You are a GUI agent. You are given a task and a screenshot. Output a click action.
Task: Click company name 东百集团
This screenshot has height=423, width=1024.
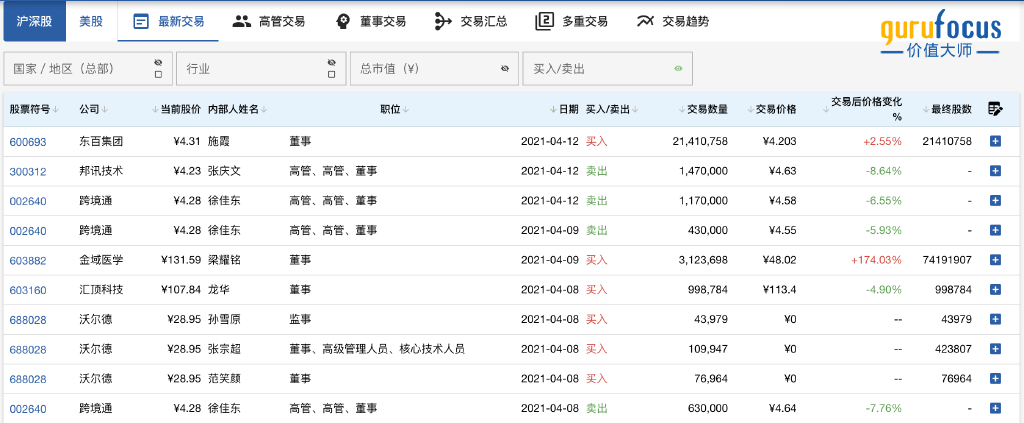coord(101,141)
